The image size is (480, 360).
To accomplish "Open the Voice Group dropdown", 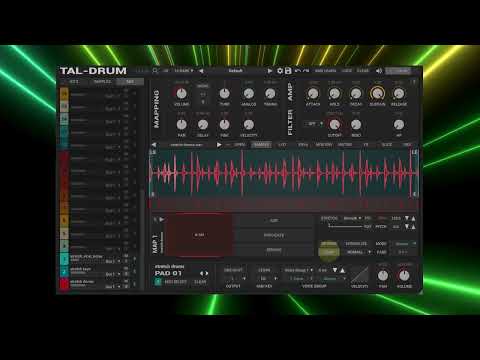I will coord(298,270).
